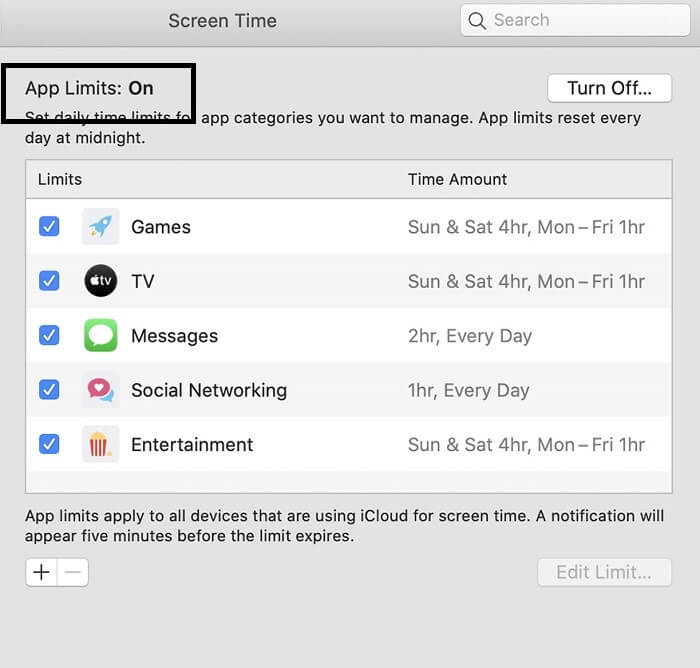Select the Apple TV app icon
This screenshot has width=700, height=668.
(100, 281)
